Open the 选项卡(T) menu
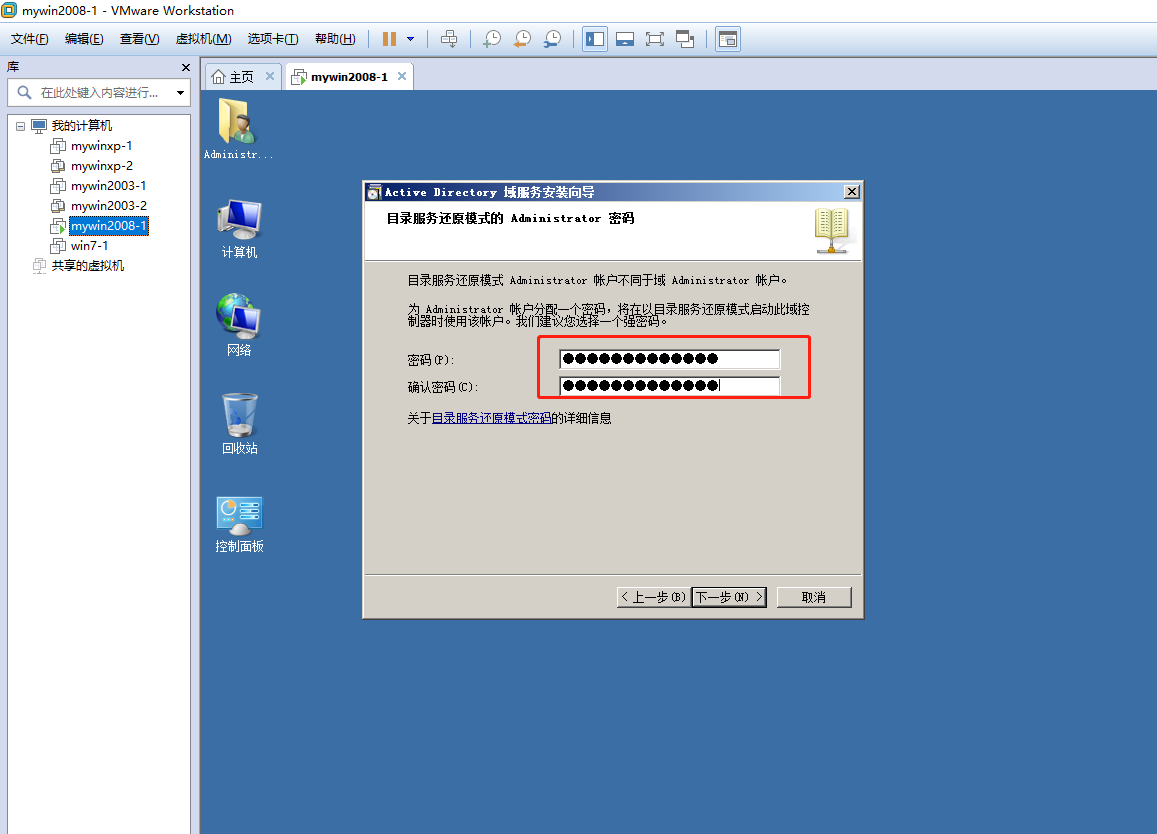The width and height of the screenshot is (1157, 834). coord(273,39)
